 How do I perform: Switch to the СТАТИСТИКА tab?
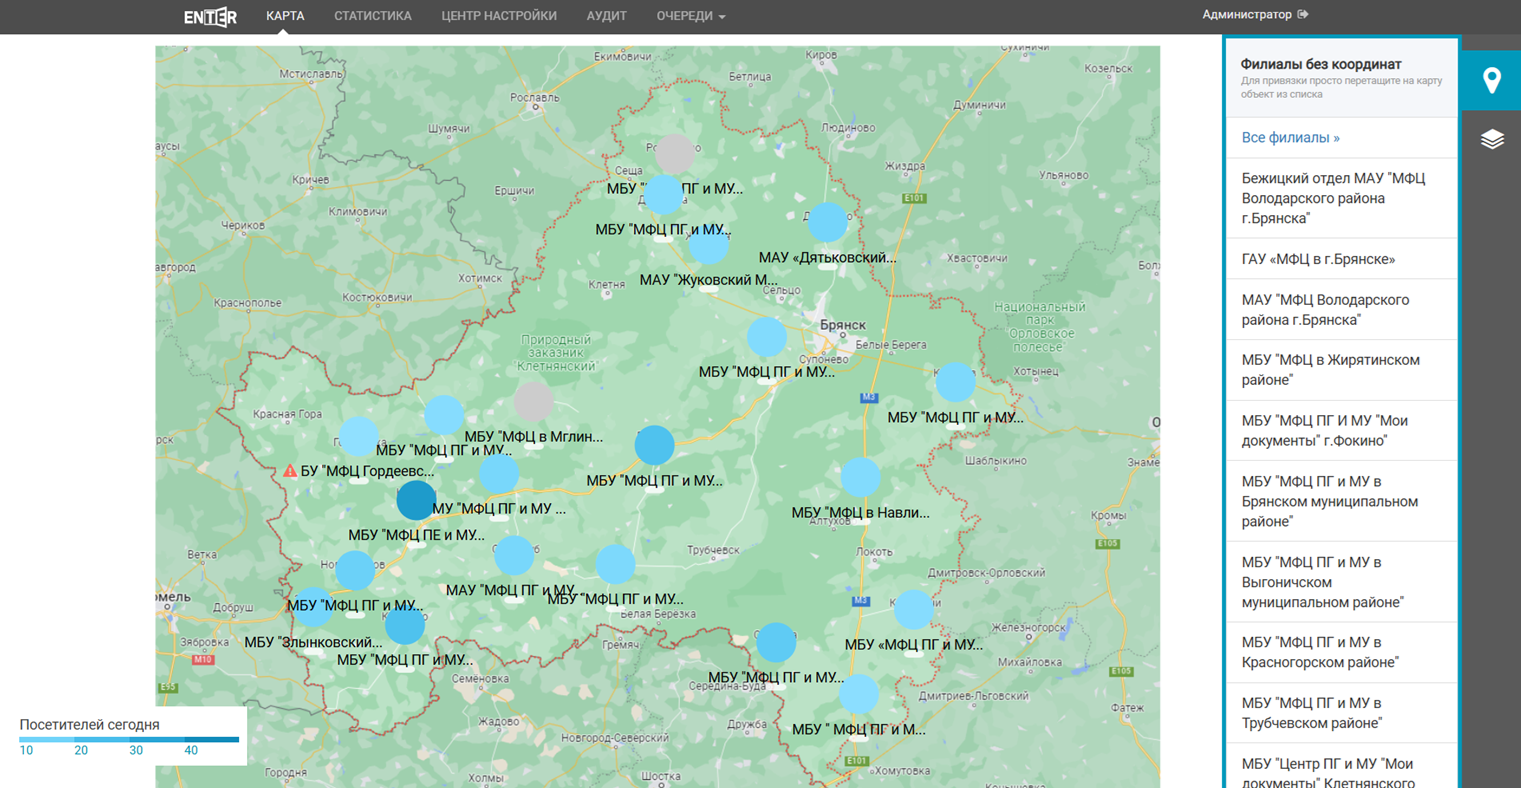(x=373, y=16)
